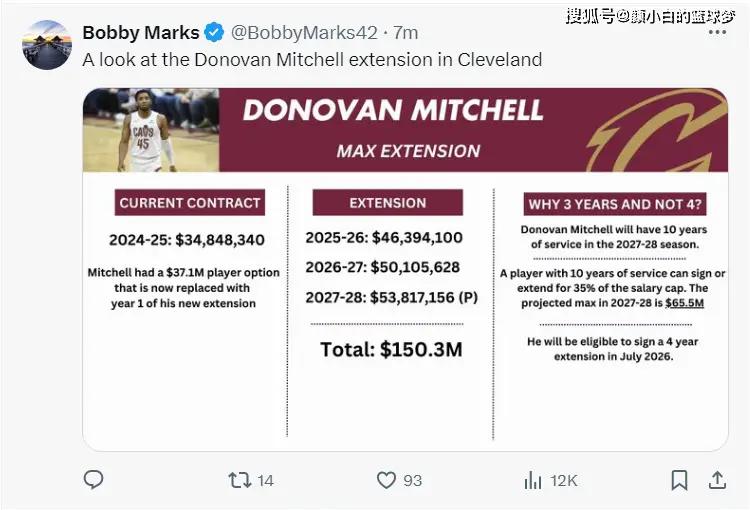Click the Bobby Marks display name
This screenshot has height=510, width=750.
140,33
